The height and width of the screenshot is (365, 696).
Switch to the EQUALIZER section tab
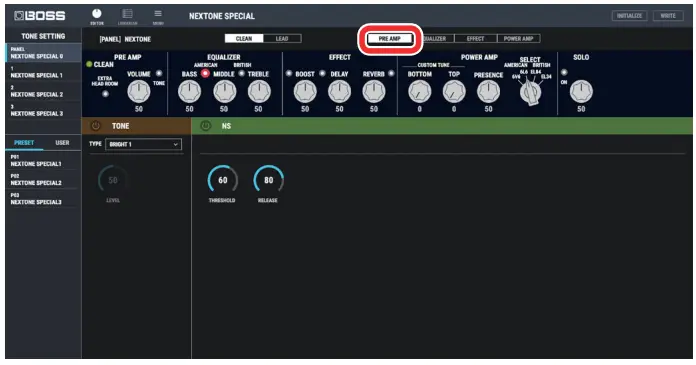(x=434, y=39)
